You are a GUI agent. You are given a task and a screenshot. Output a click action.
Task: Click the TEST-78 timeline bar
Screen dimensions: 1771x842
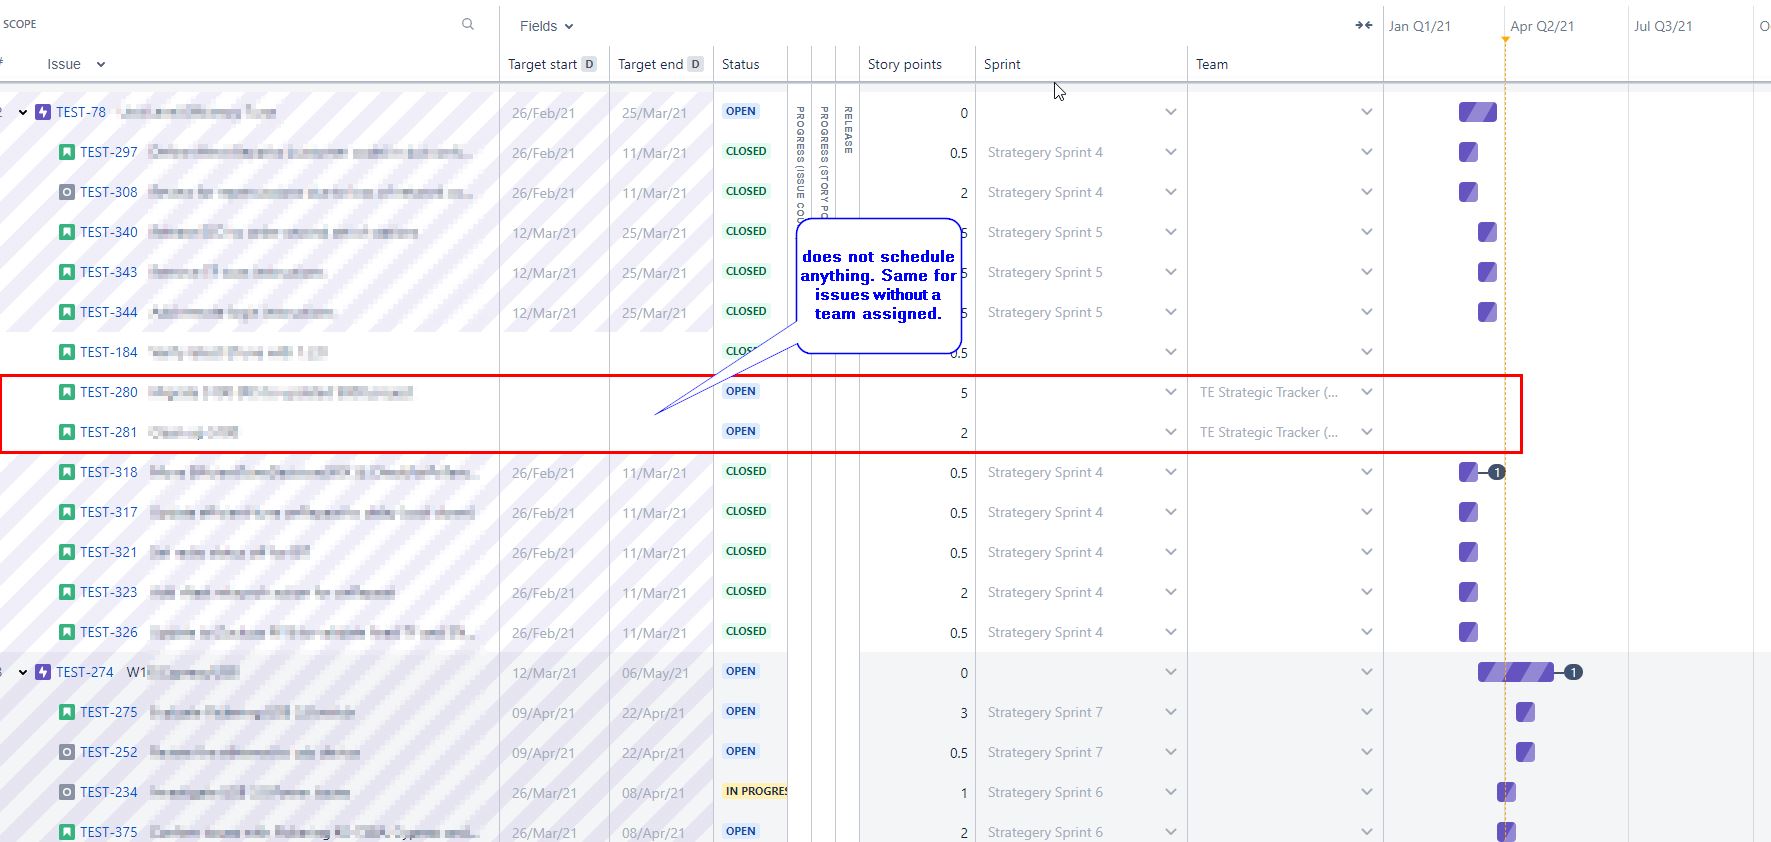tap(1478, 112)
